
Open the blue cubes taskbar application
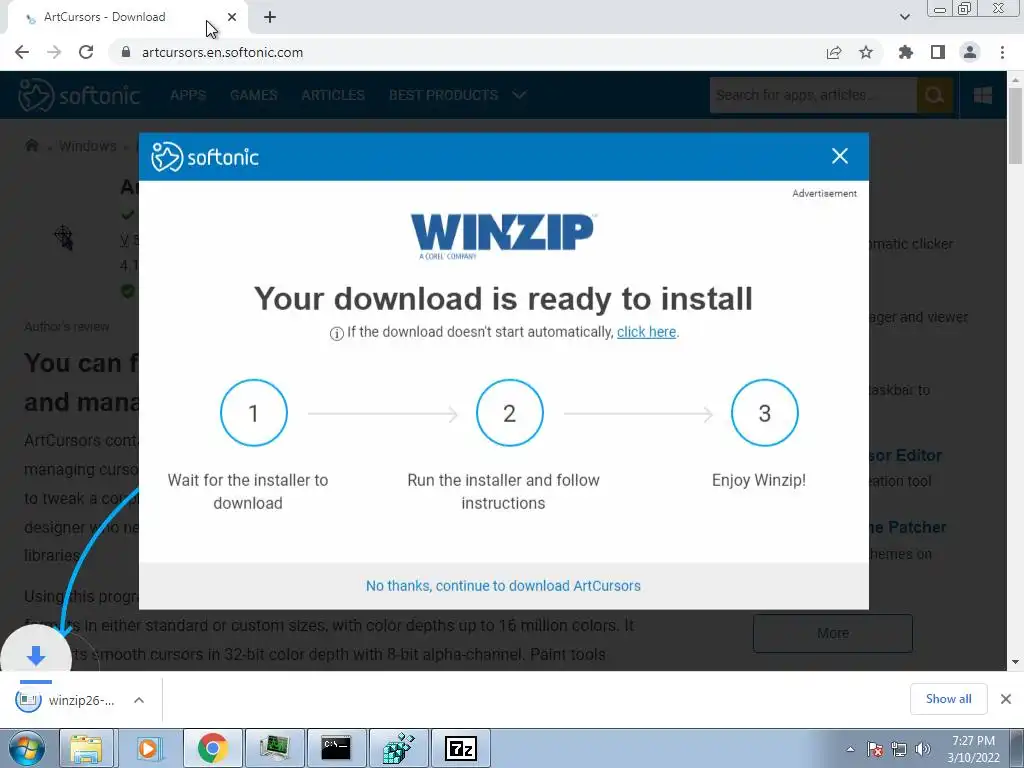[398, 748]
